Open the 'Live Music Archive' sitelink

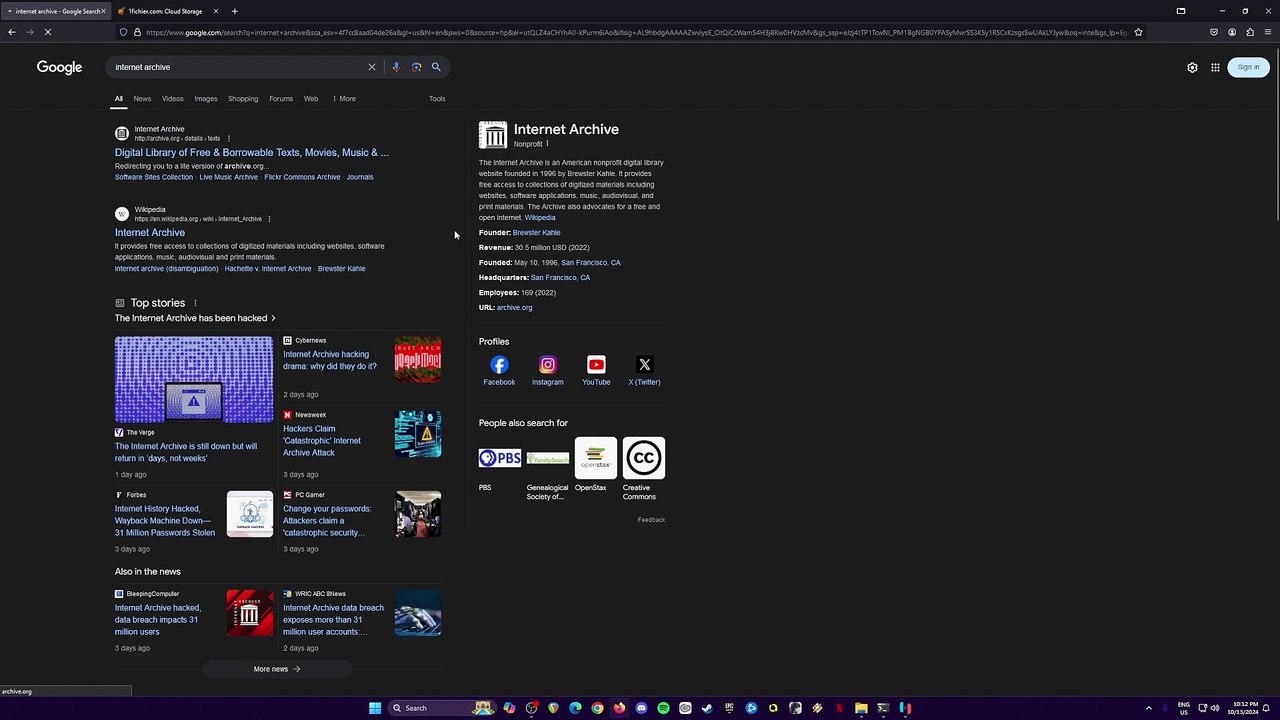pyautogui.click(x=228, y=177)
